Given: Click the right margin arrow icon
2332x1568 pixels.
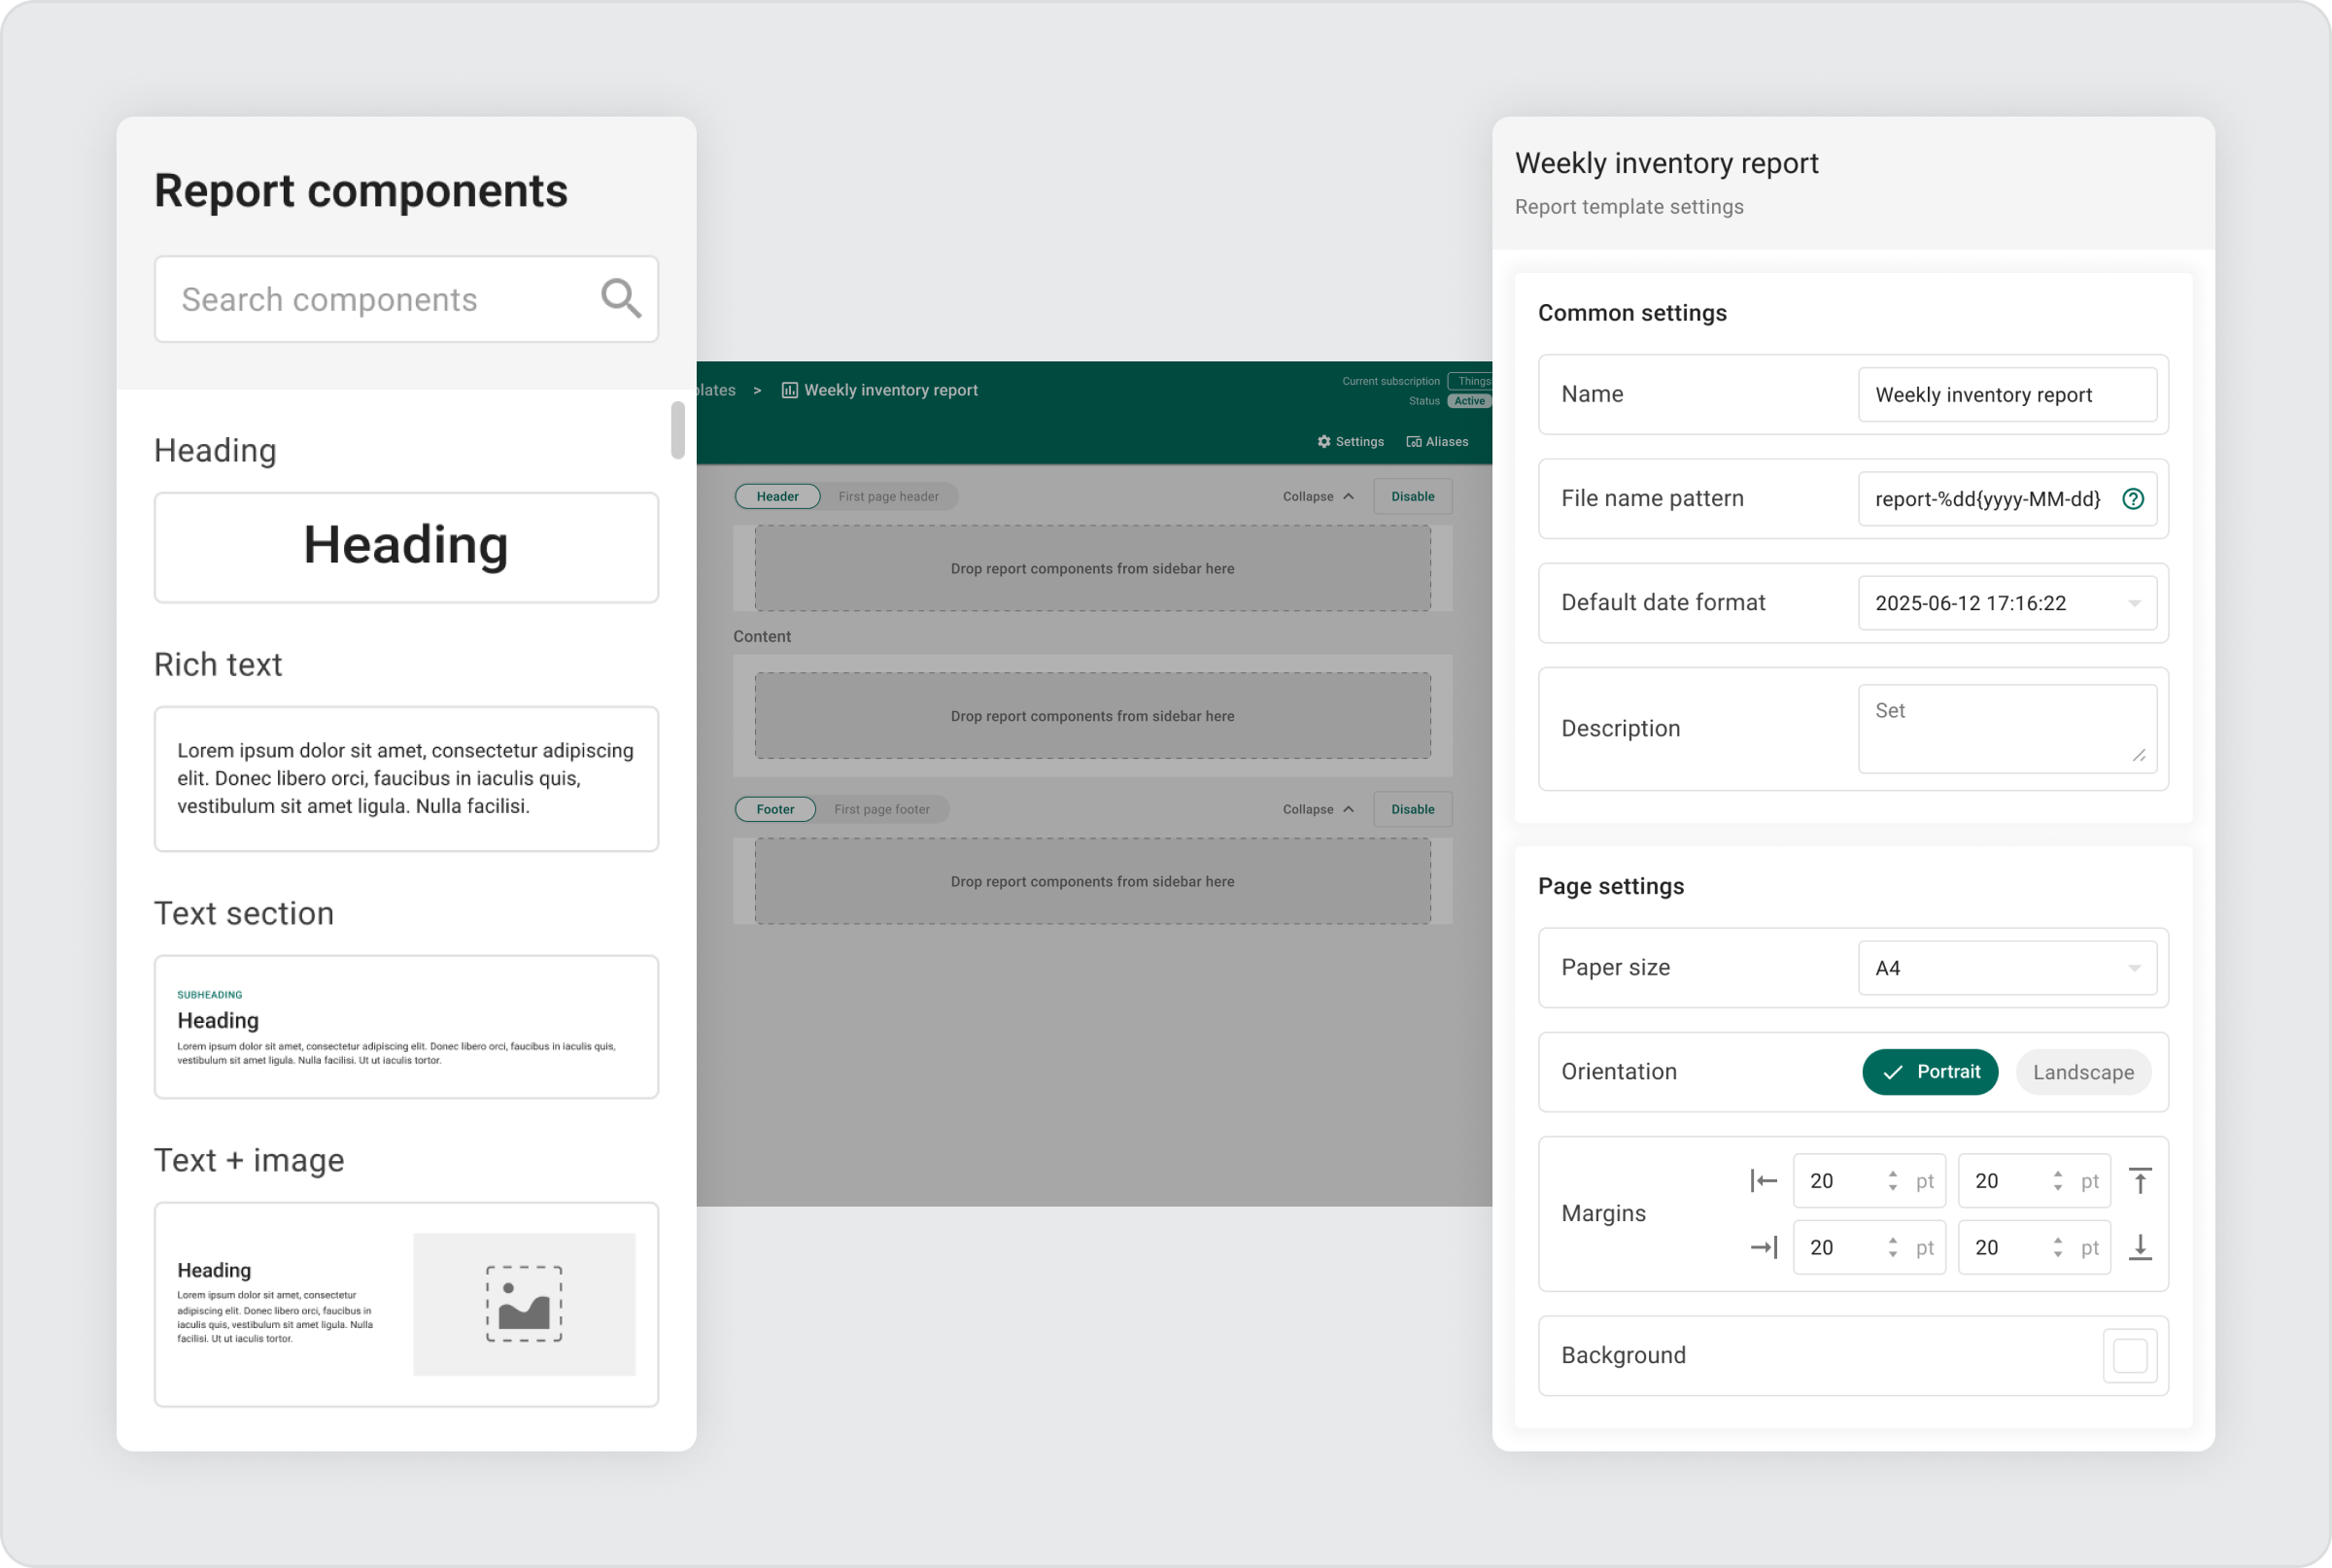Looking at the screenshot, I should (1764, 1247).
